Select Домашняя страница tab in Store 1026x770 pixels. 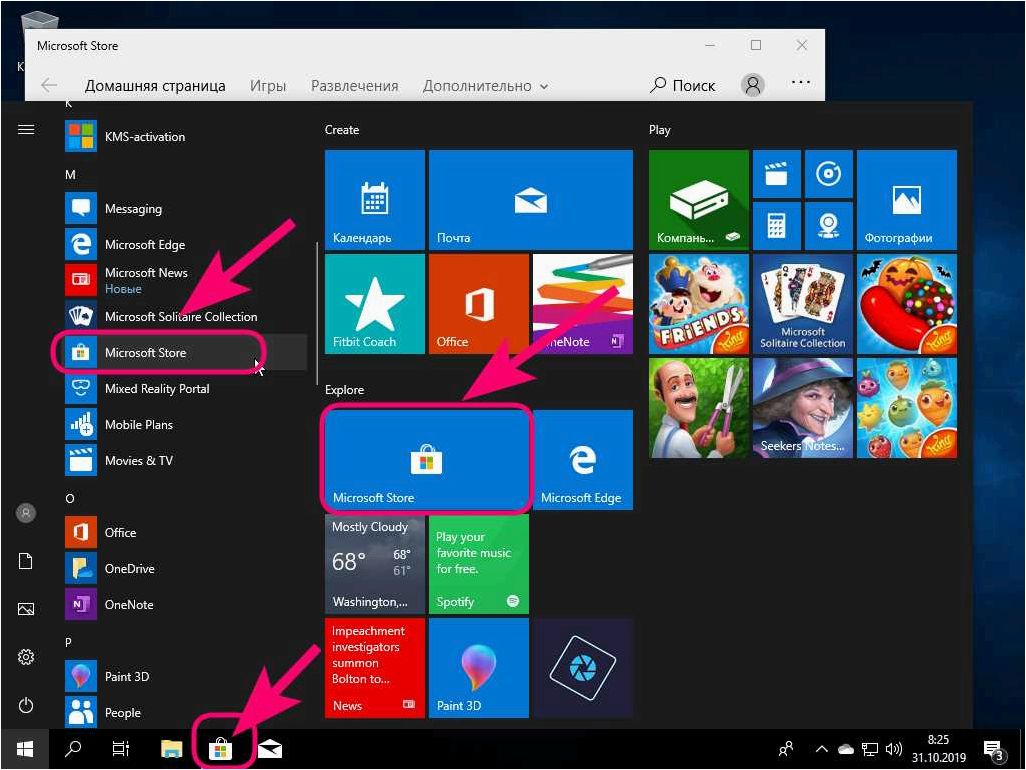pos(155,86)
